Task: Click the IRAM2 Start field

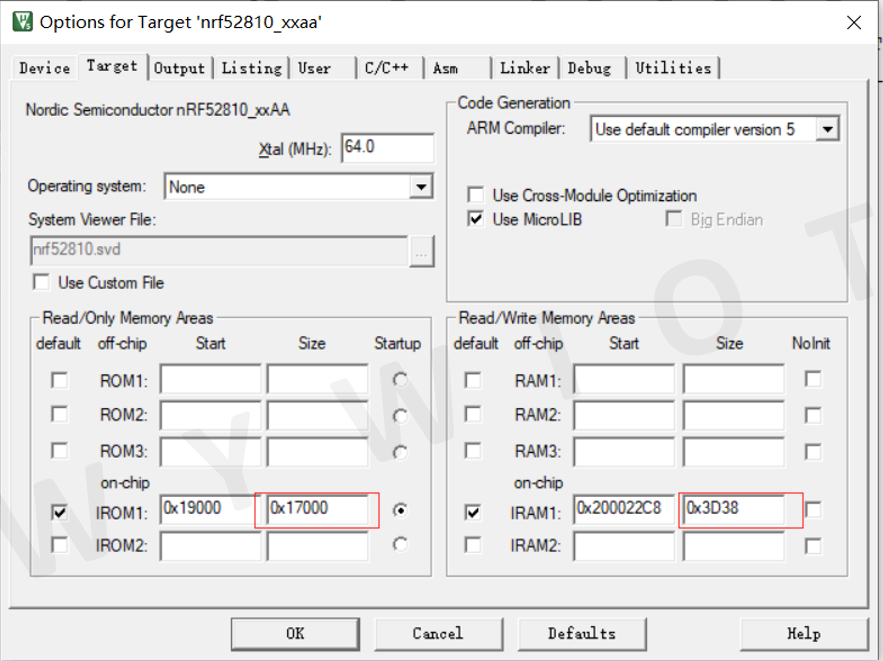Action: tap(624, 546)
